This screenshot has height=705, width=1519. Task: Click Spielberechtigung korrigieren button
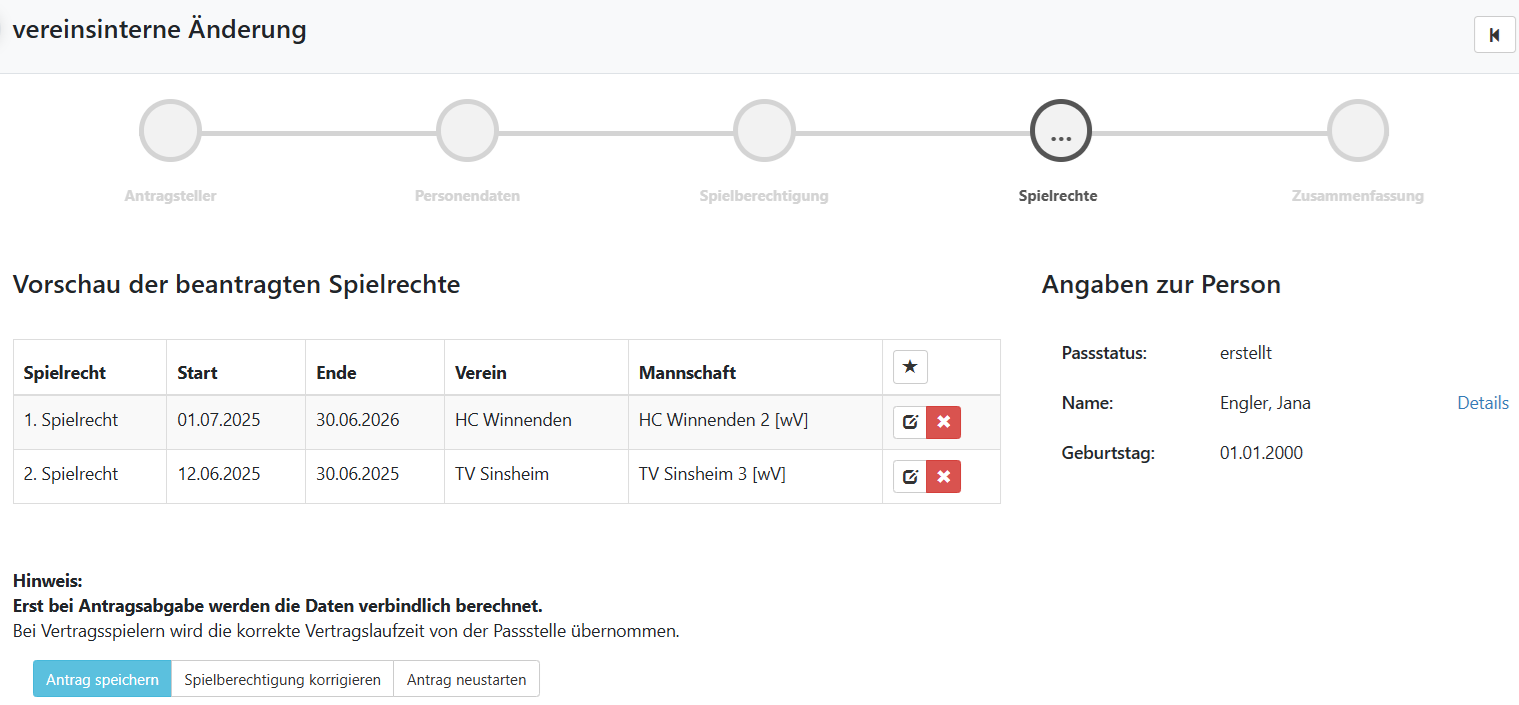pyautogui.click(x=282, y=679)
